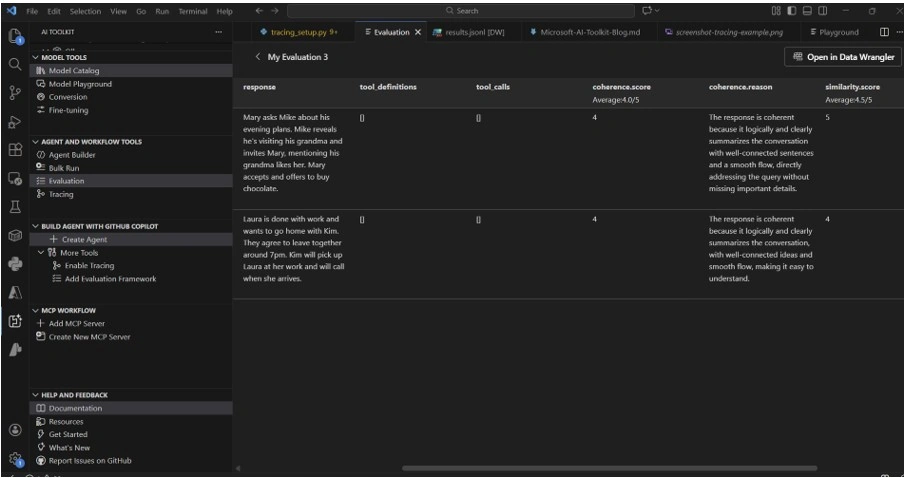
Task: Open the Explorer icon in activity bar
Action: click(x=15, y=36)
